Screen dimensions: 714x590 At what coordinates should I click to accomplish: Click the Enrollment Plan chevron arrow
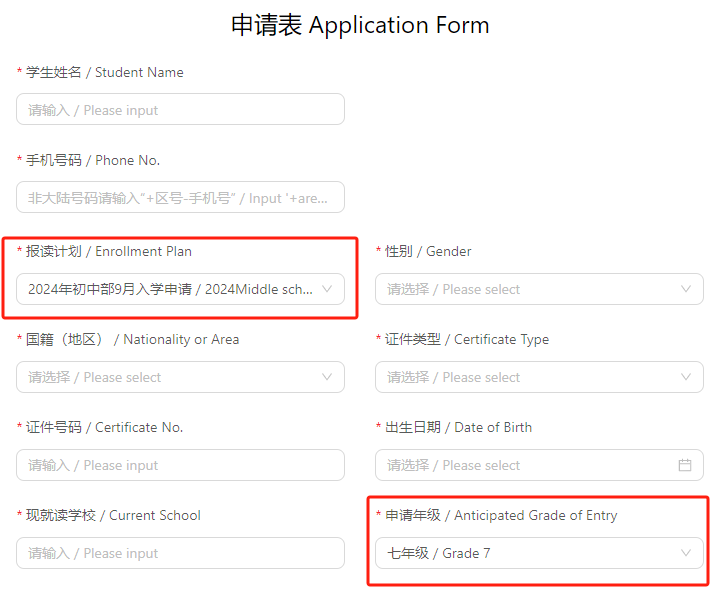pos(327,289)
